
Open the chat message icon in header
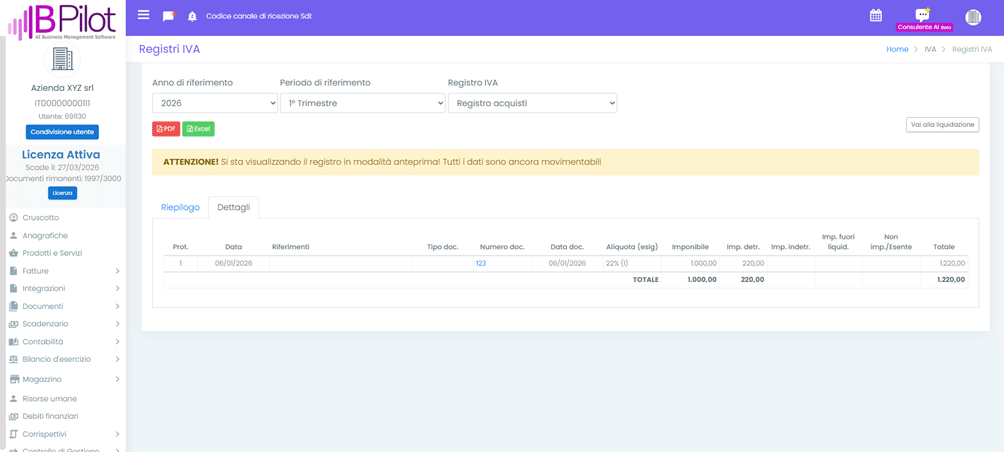pos(168,16)
